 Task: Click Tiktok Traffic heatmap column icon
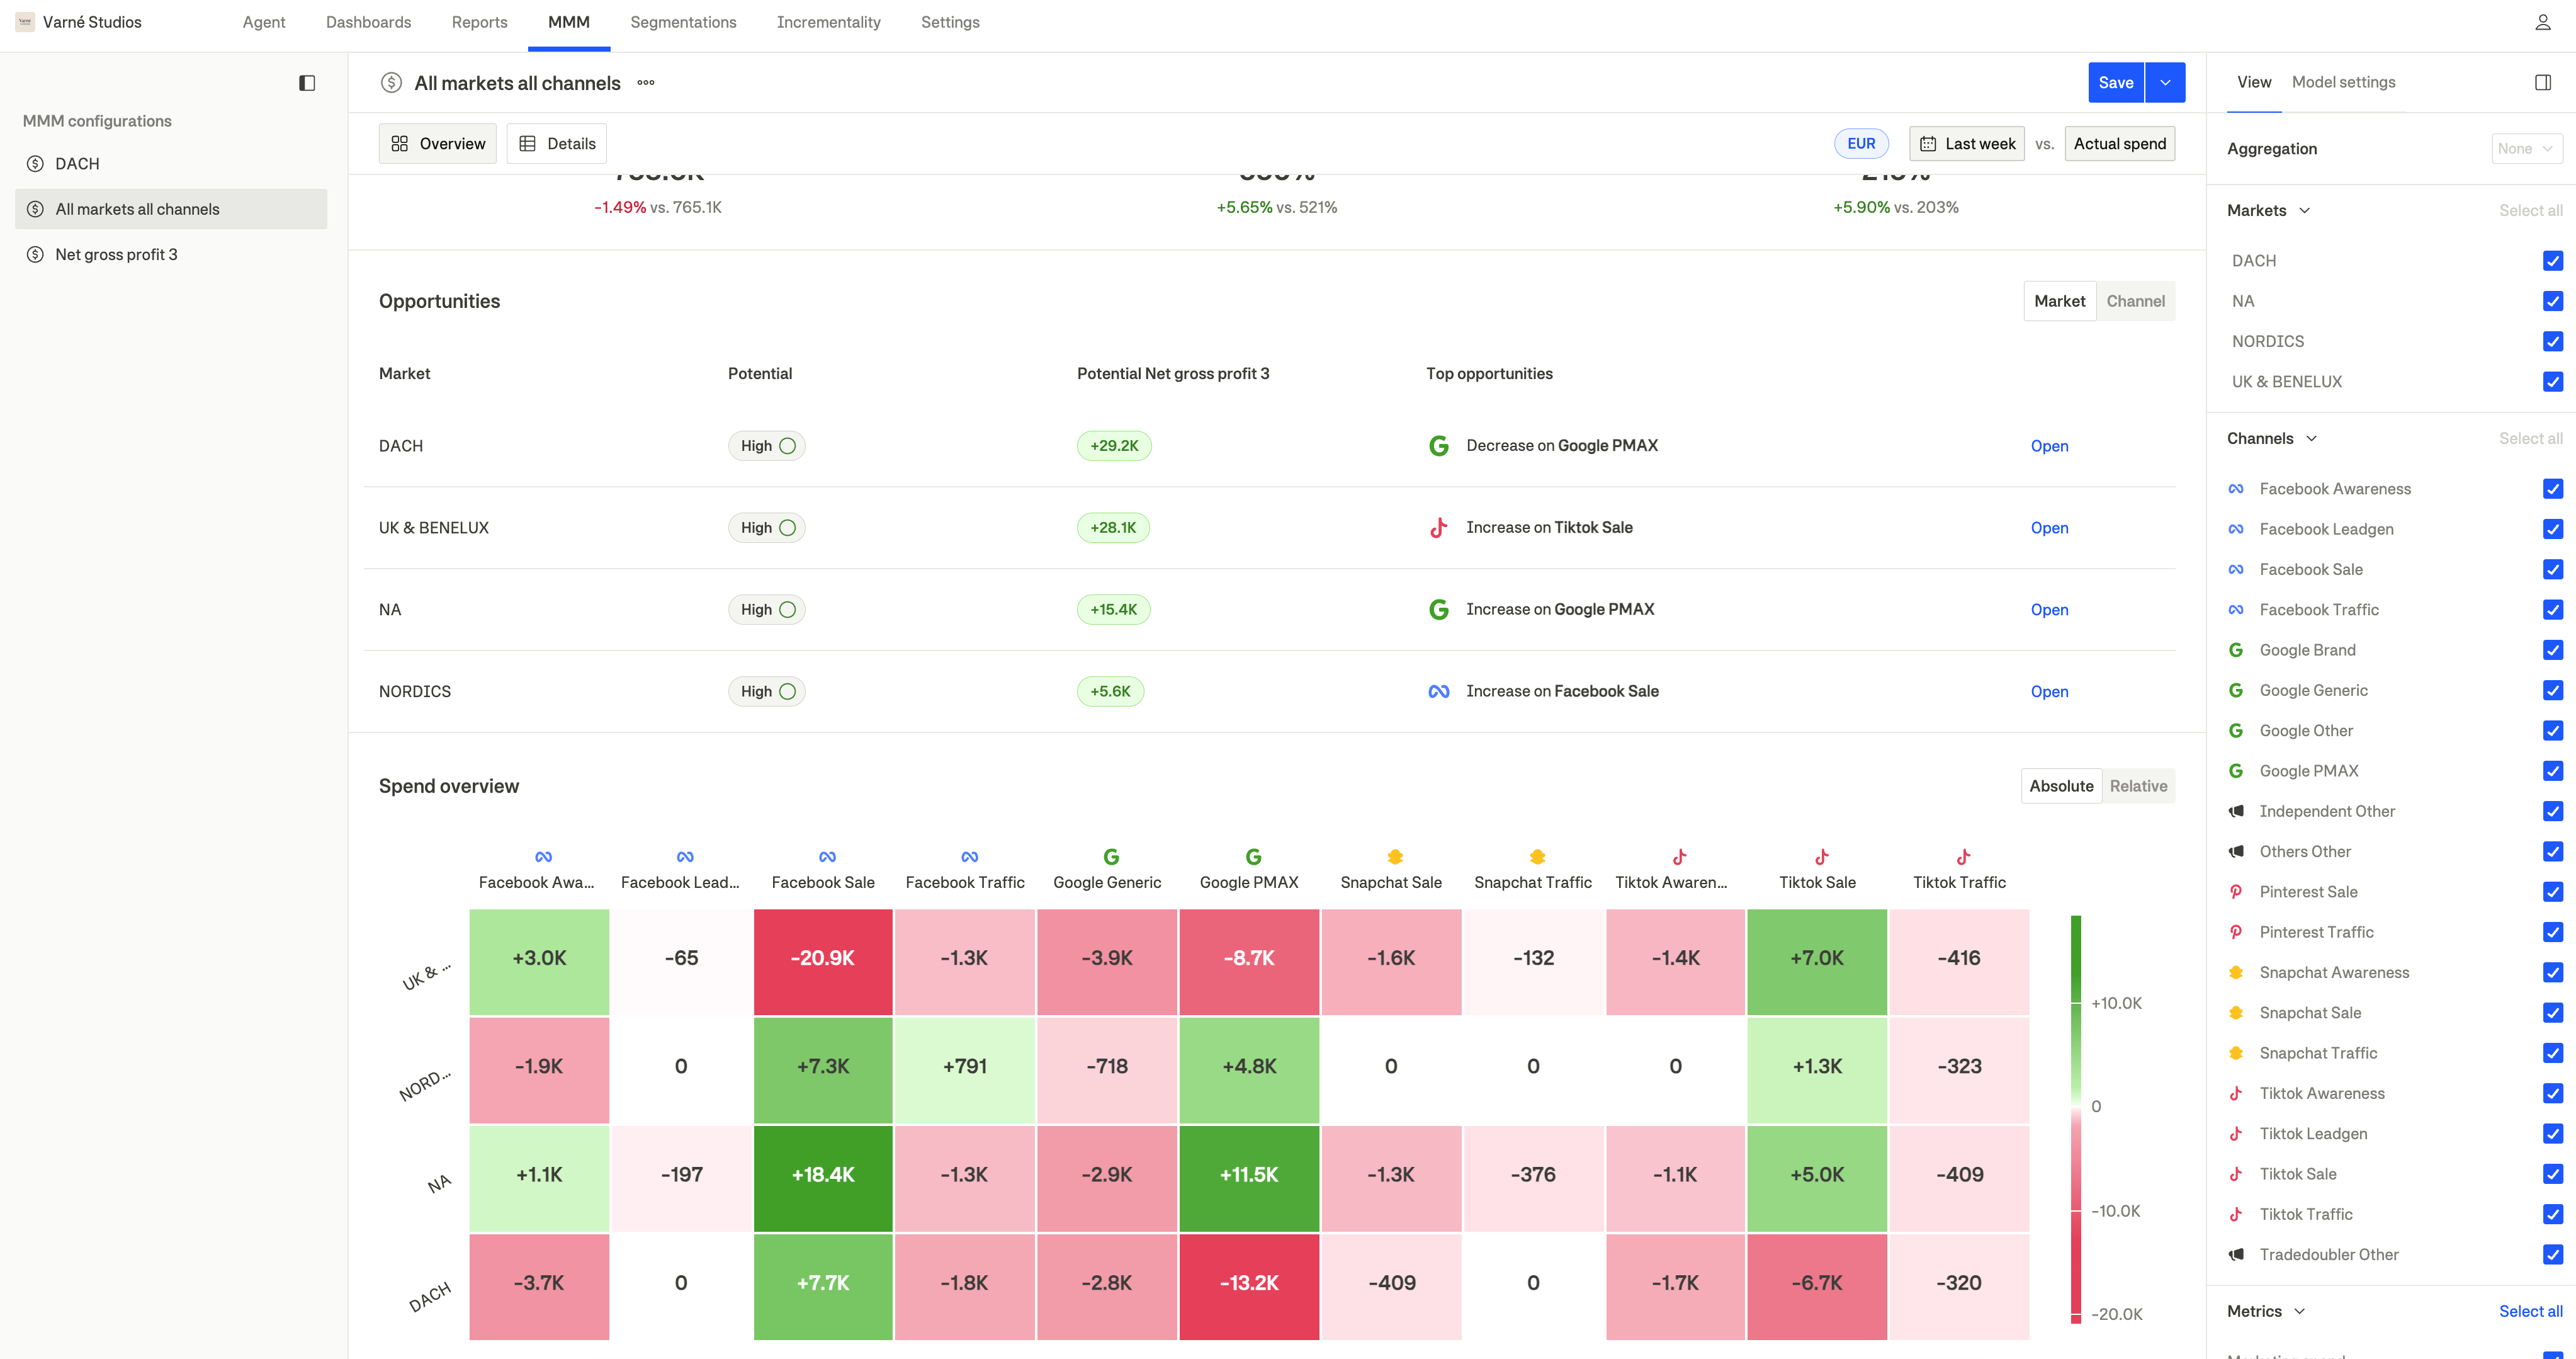pos(1963,857)
